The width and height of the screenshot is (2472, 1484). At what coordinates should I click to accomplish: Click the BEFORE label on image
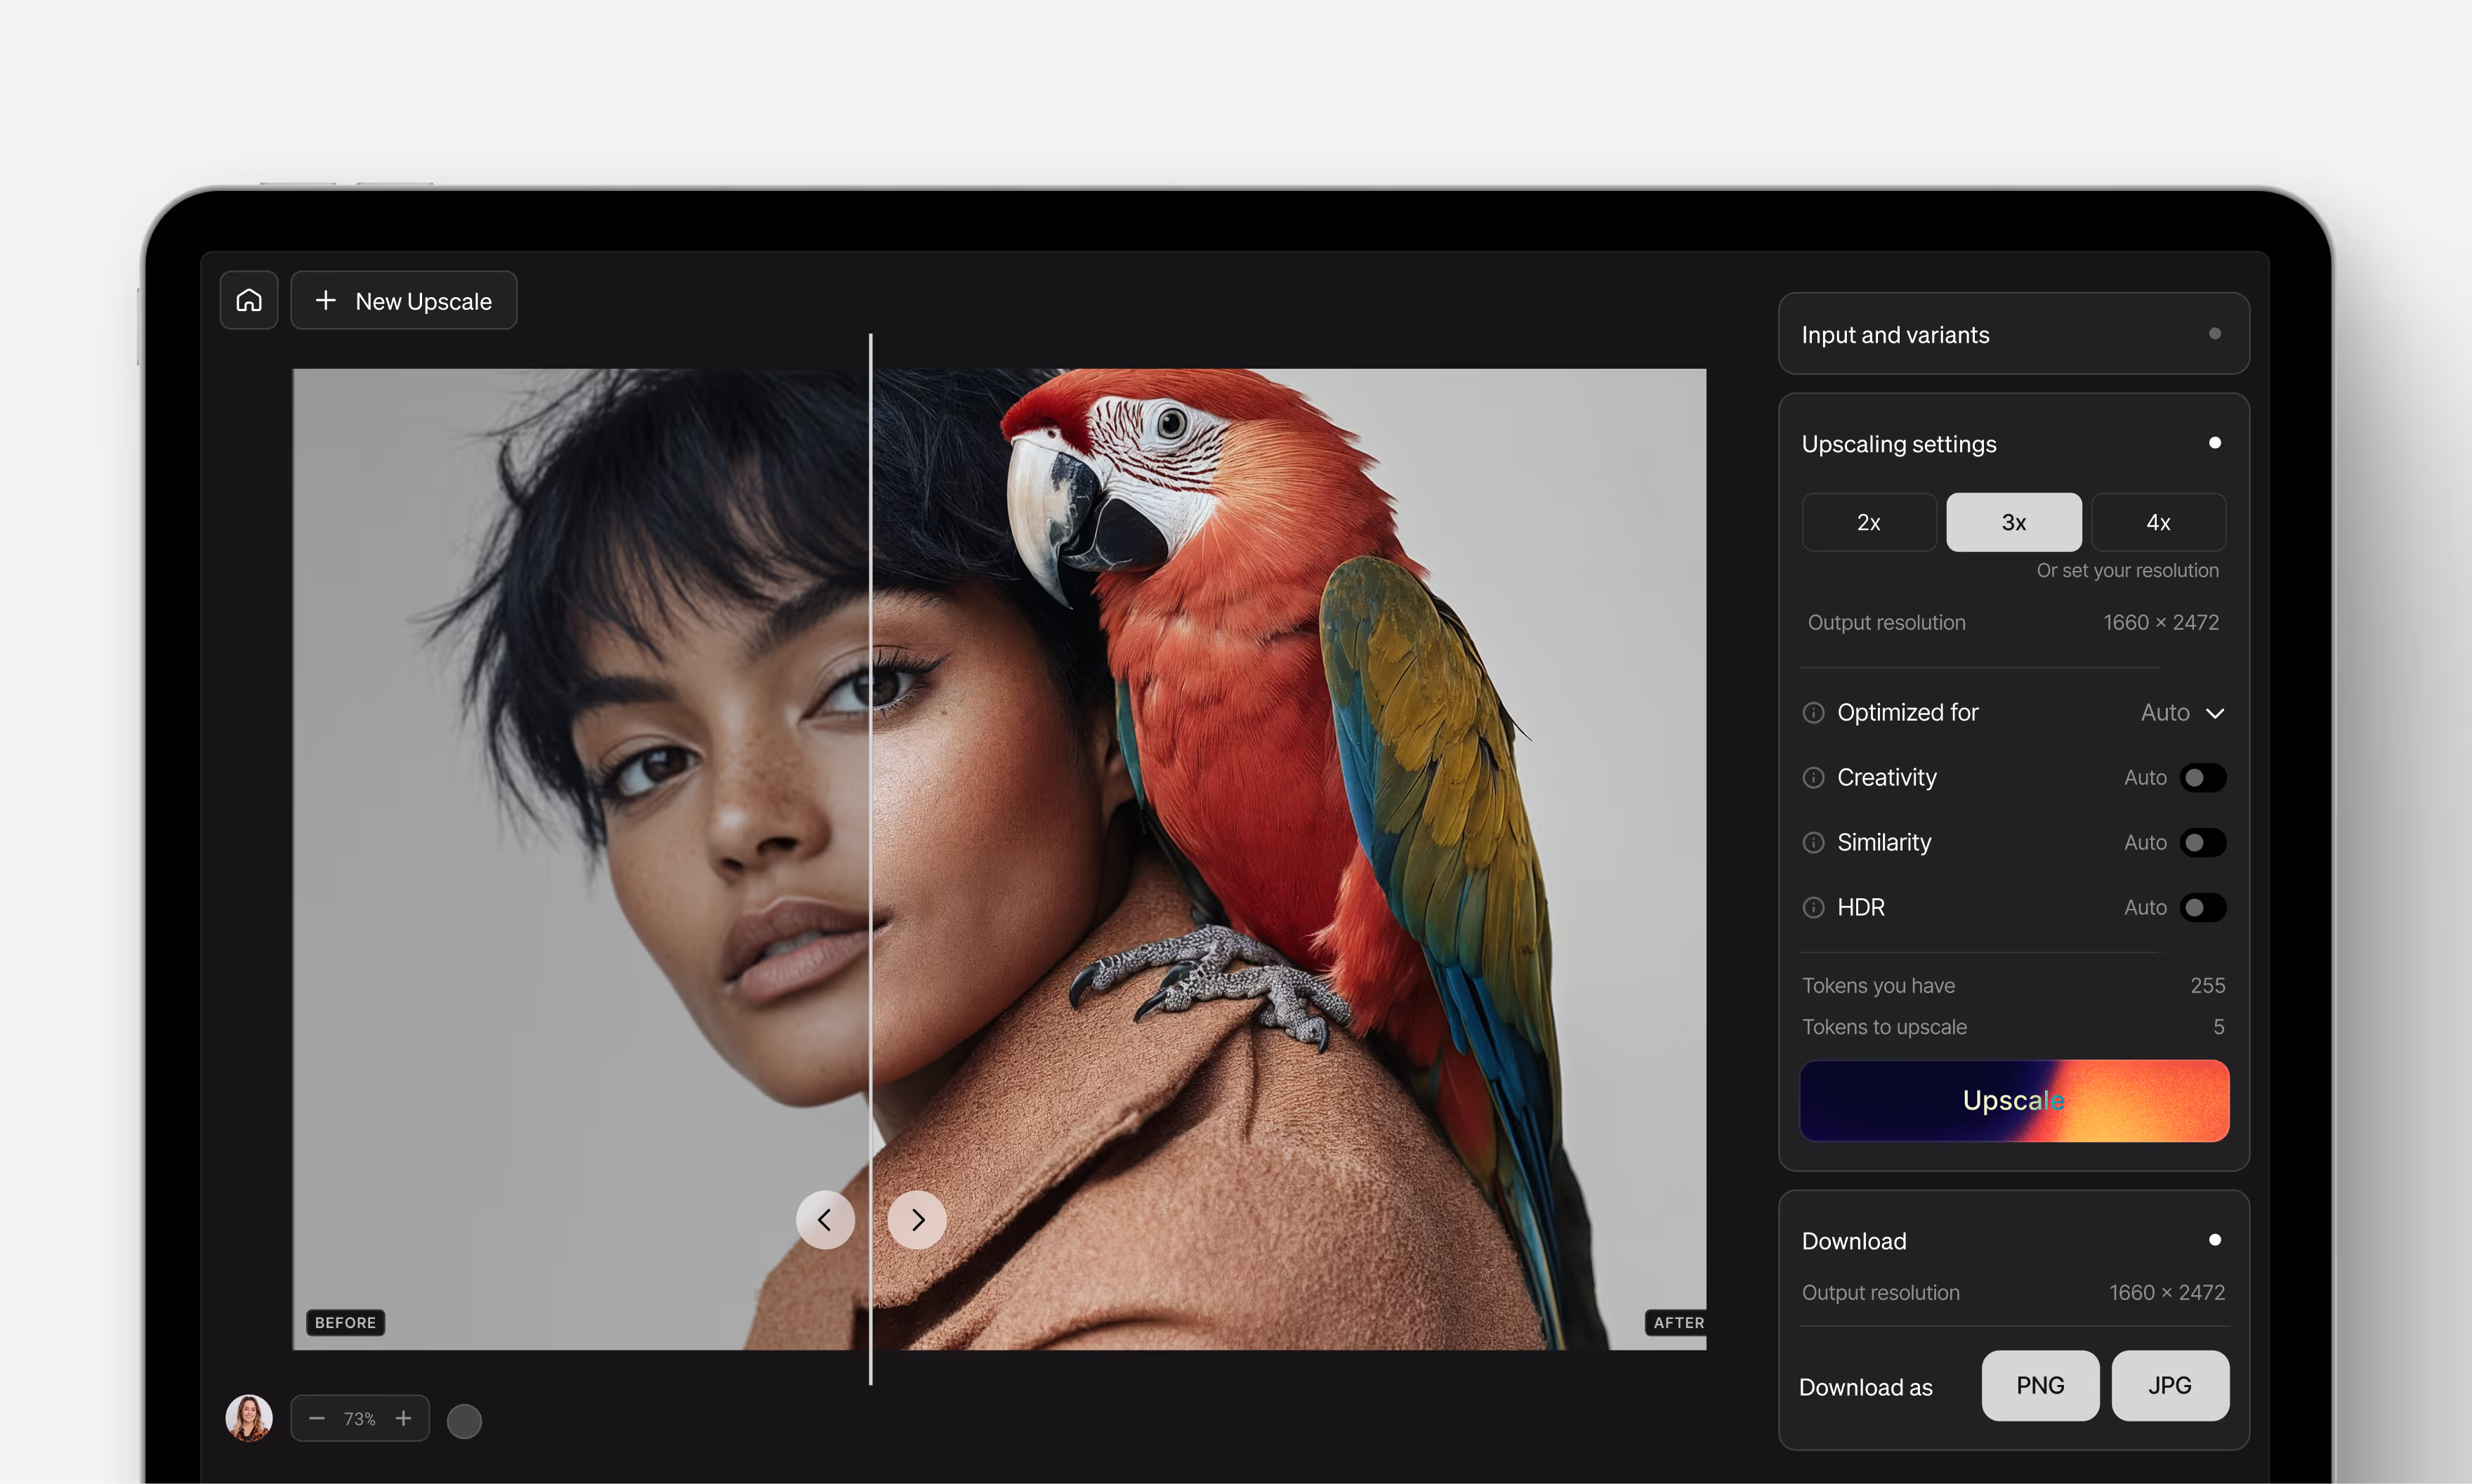346,1323
